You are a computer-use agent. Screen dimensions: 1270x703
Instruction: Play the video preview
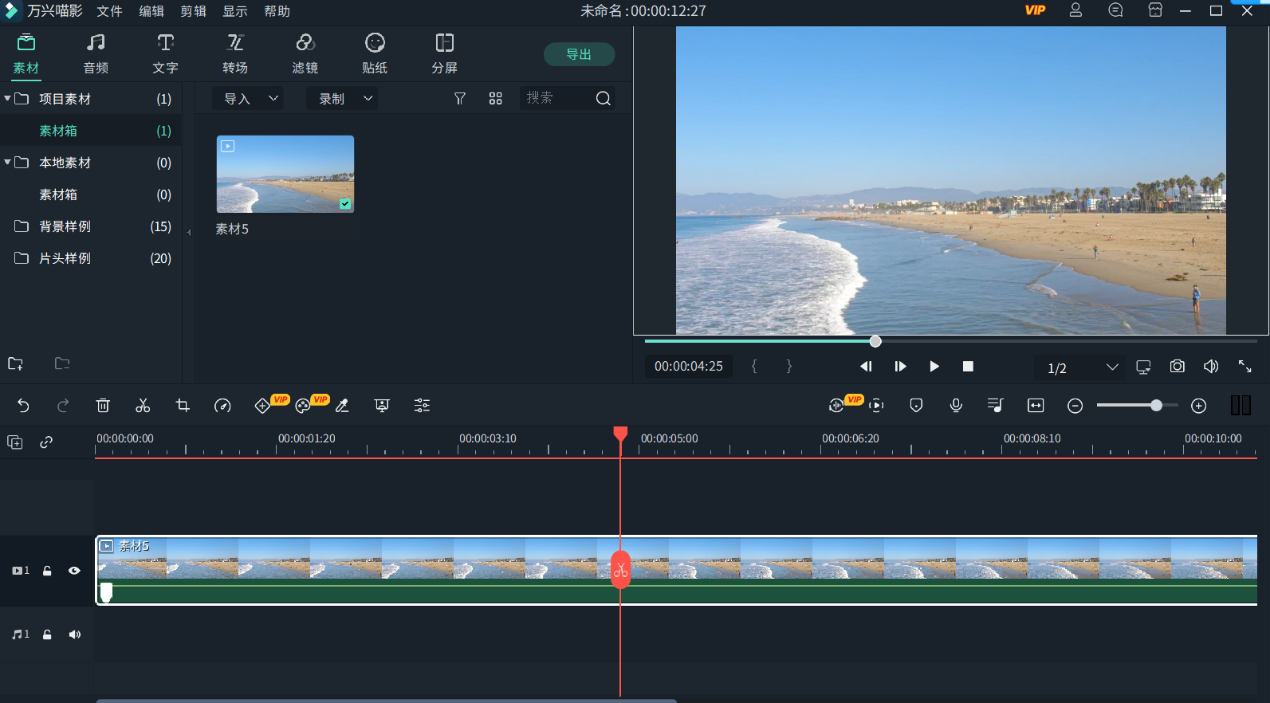tap(934, 367)
